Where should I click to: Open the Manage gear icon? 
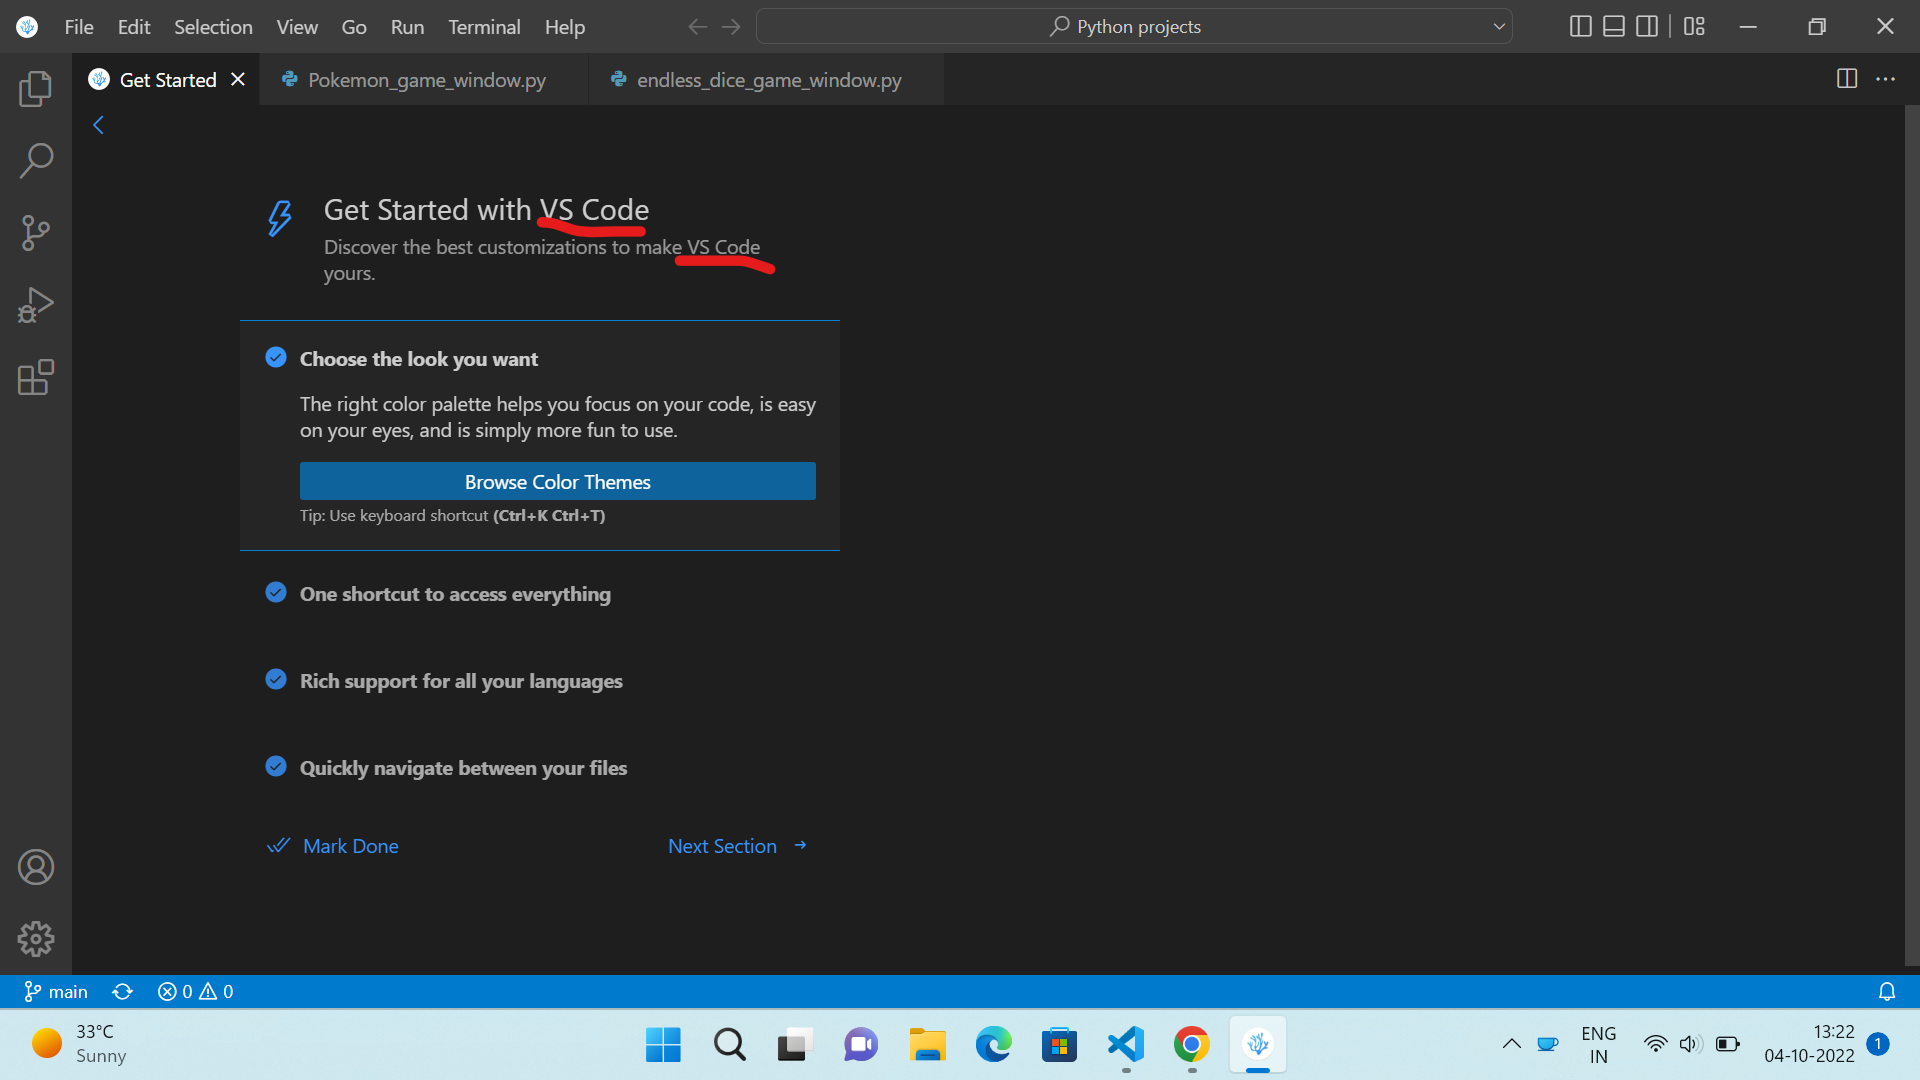(x=36, y=939)
